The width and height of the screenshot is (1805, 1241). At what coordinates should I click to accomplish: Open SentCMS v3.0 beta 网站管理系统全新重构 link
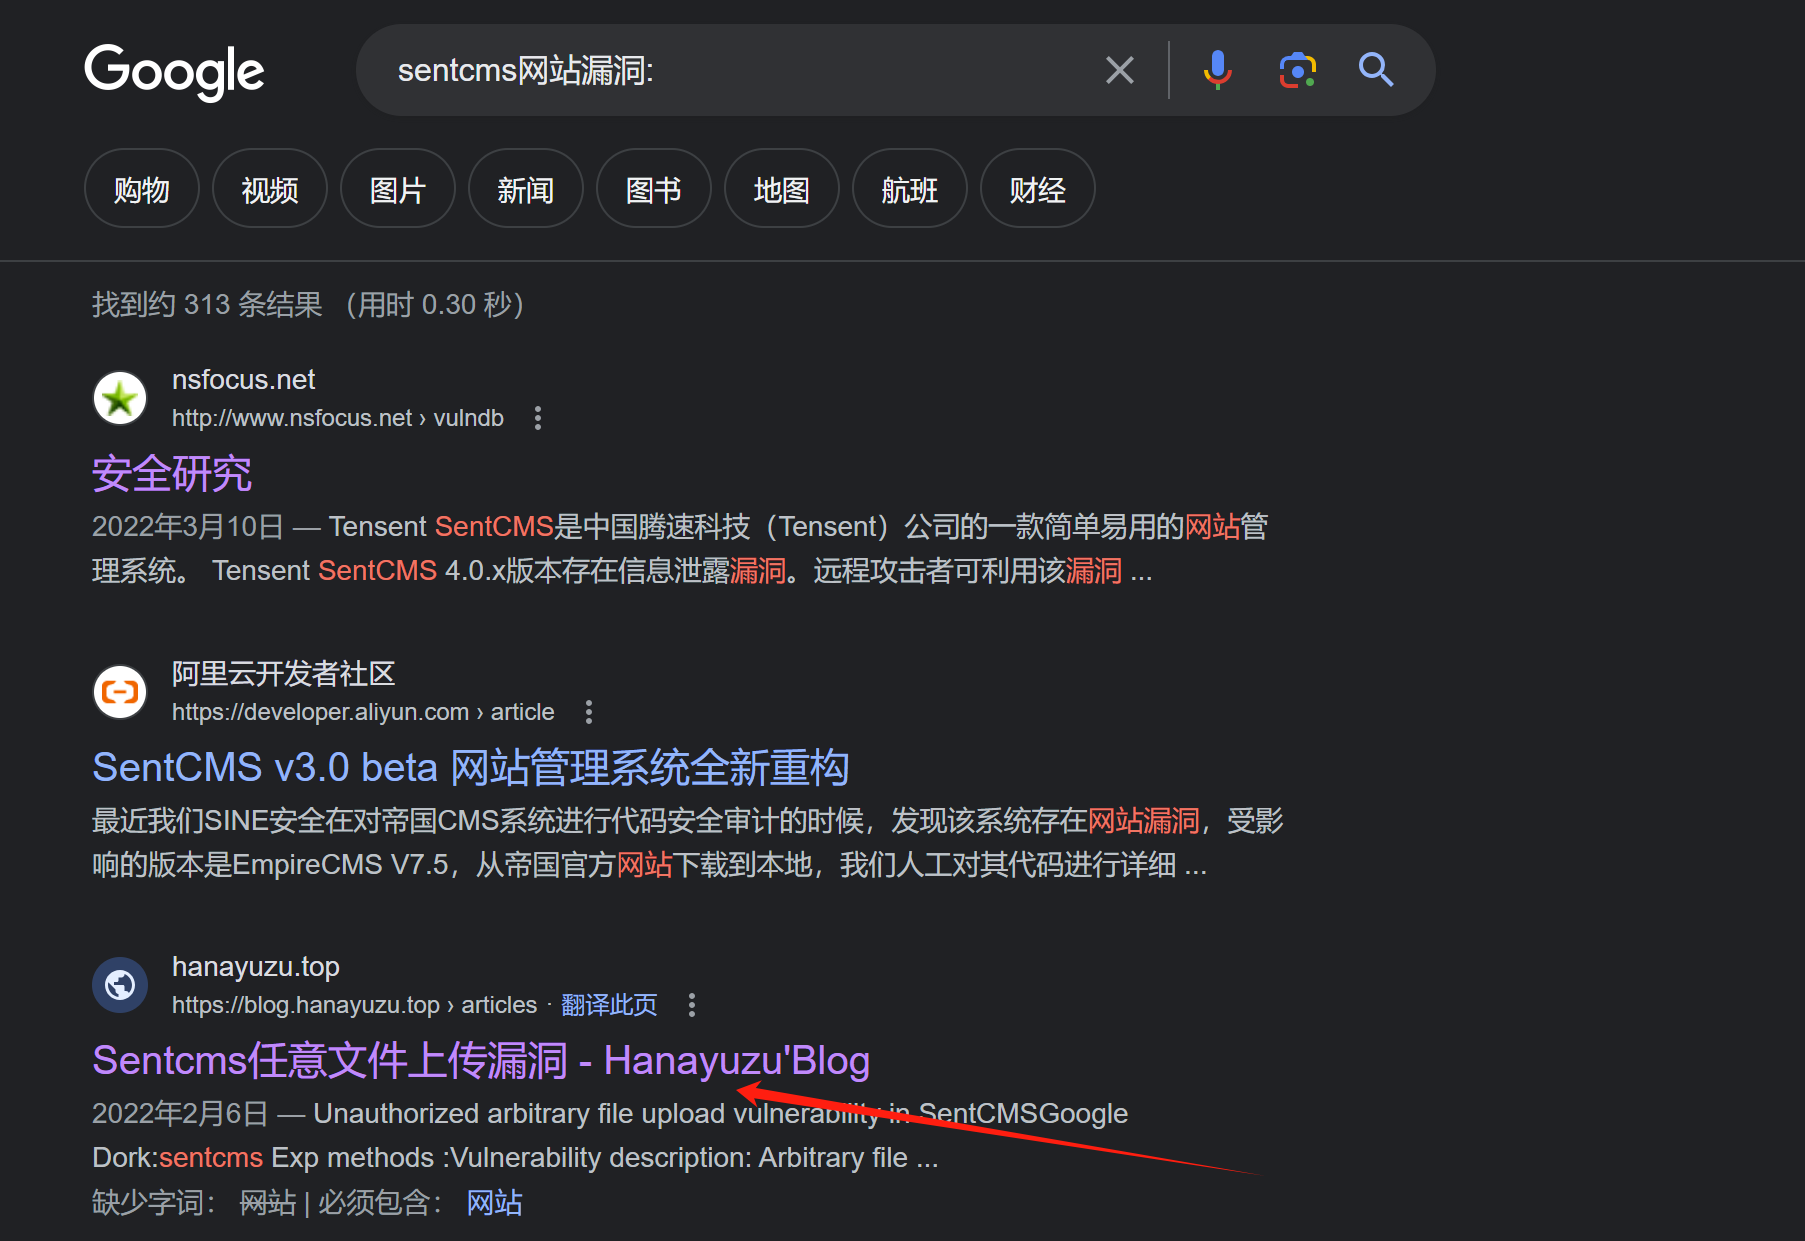tap(471, 768)
